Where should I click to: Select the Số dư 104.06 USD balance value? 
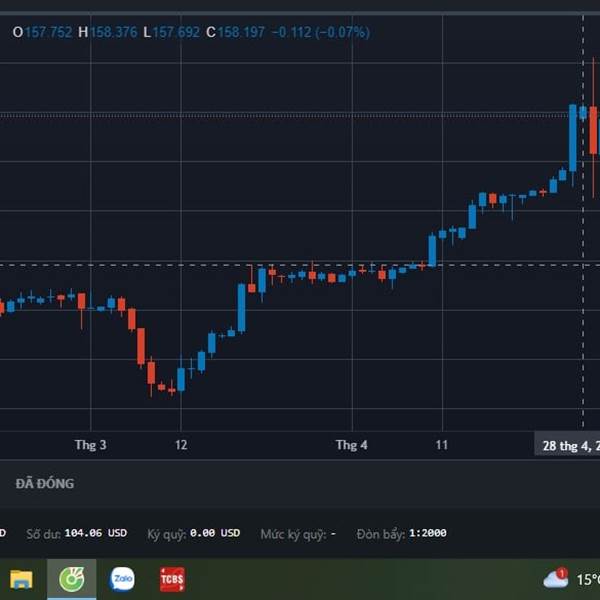(96, 533)
